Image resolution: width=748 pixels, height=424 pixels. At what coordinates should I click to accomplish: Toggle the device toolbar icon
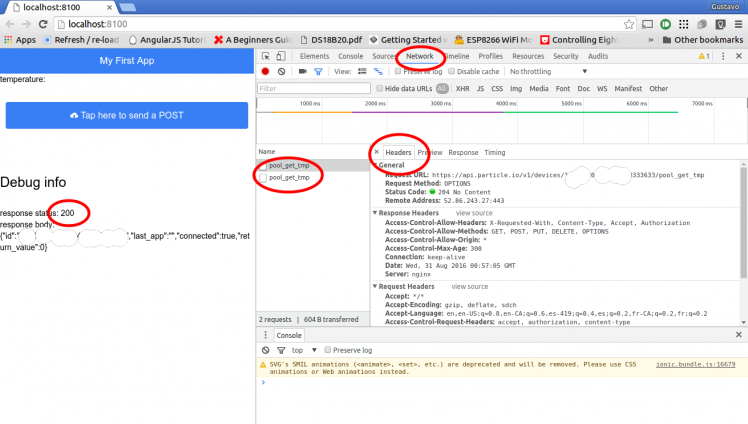point(281,56)
